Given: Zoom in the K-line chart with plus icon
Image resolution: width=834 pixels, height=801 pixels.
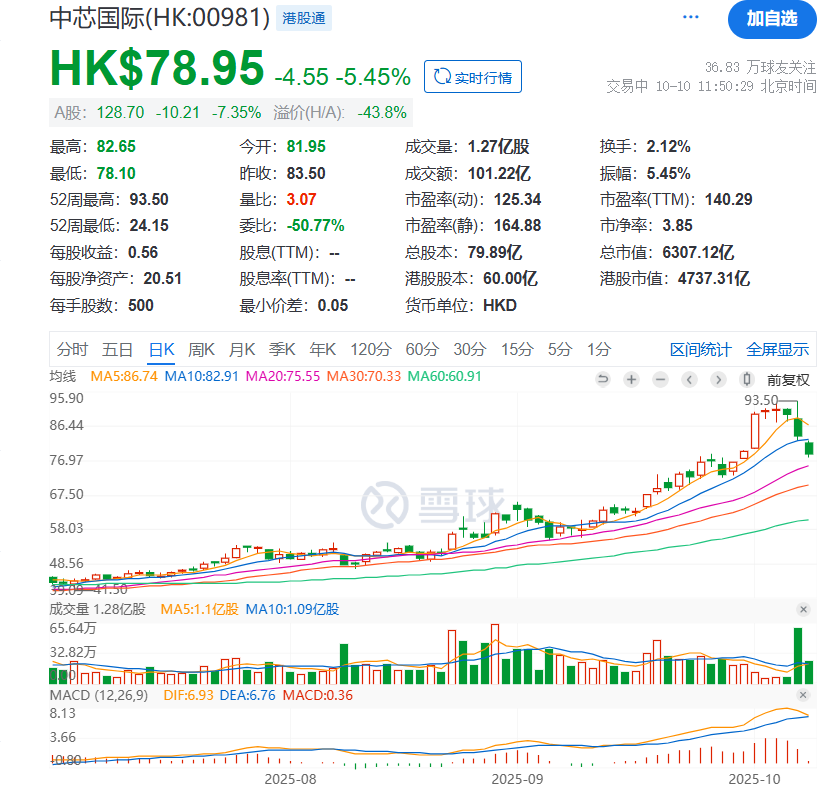Looking at the screenshot, I should [x=632, y=379].
